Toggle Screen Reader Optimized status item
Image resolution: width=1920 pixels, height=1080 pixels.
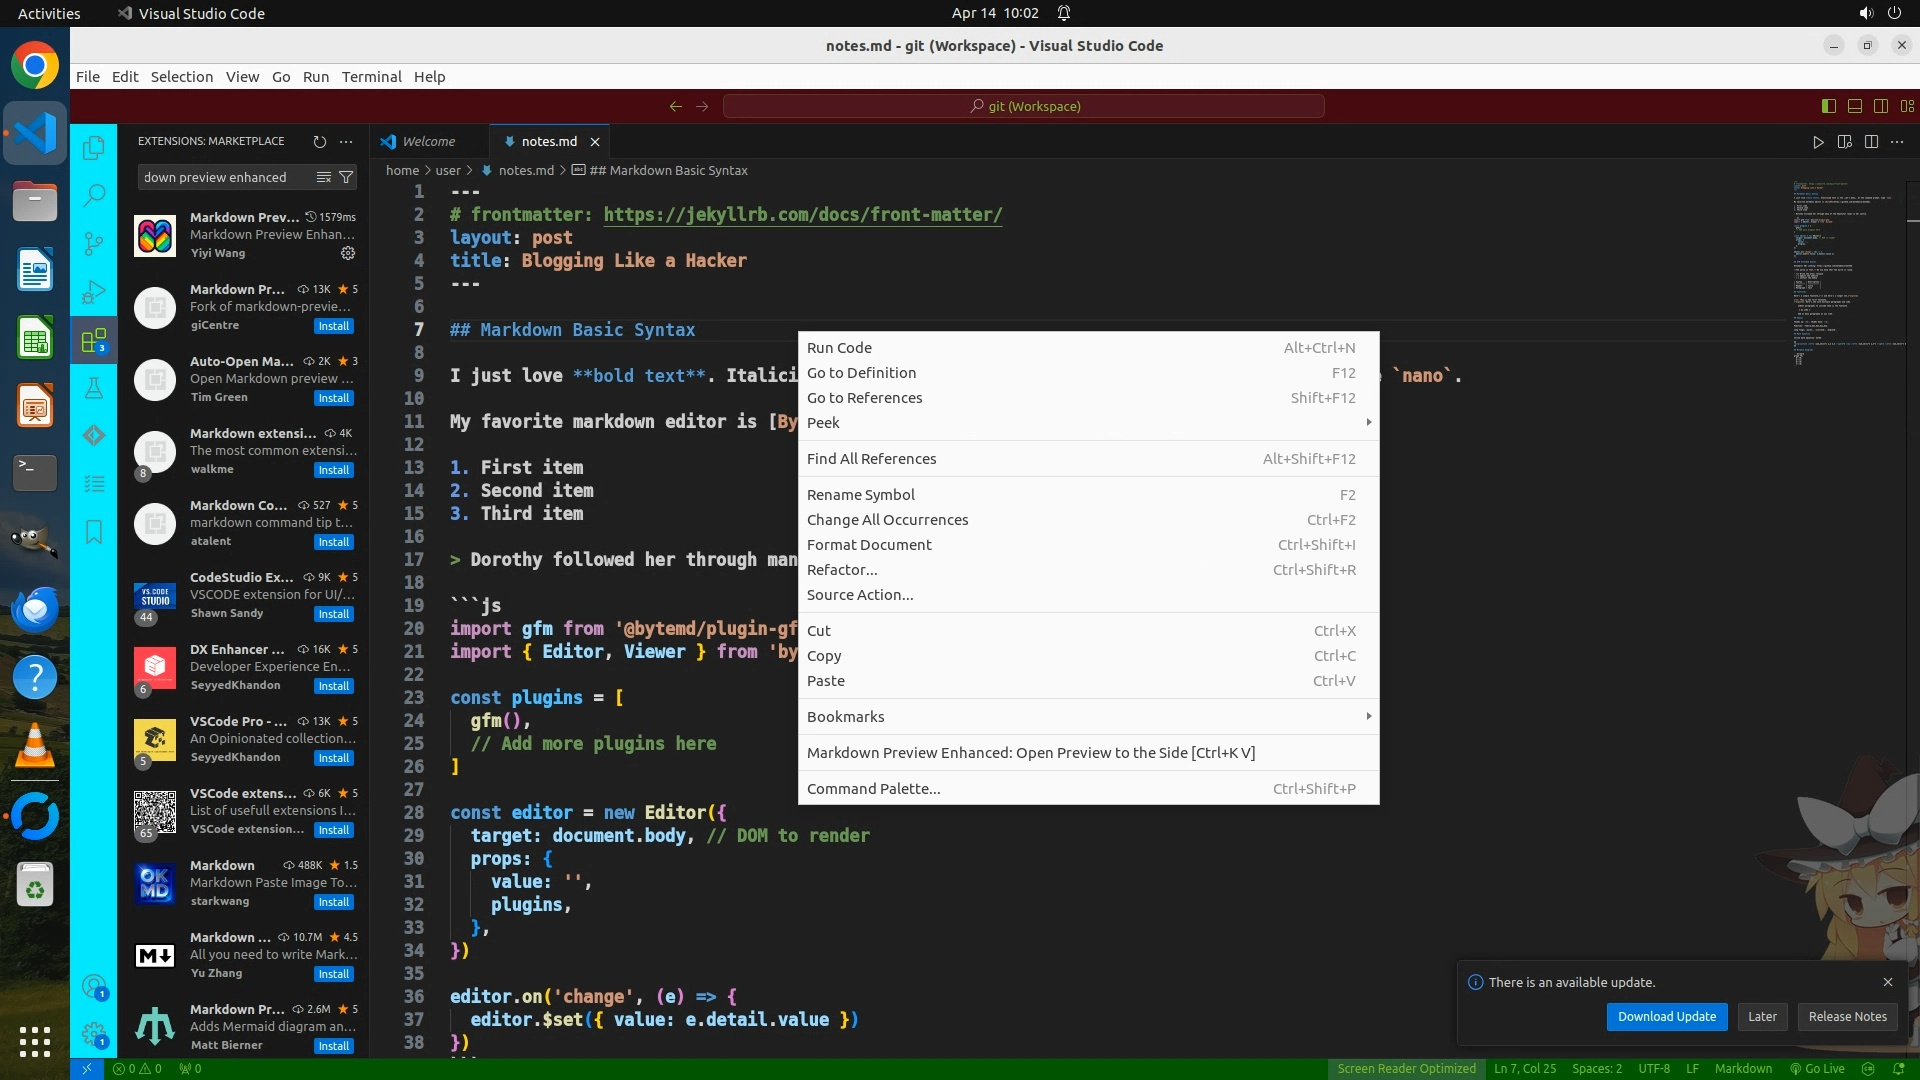coord(1406,1068)
